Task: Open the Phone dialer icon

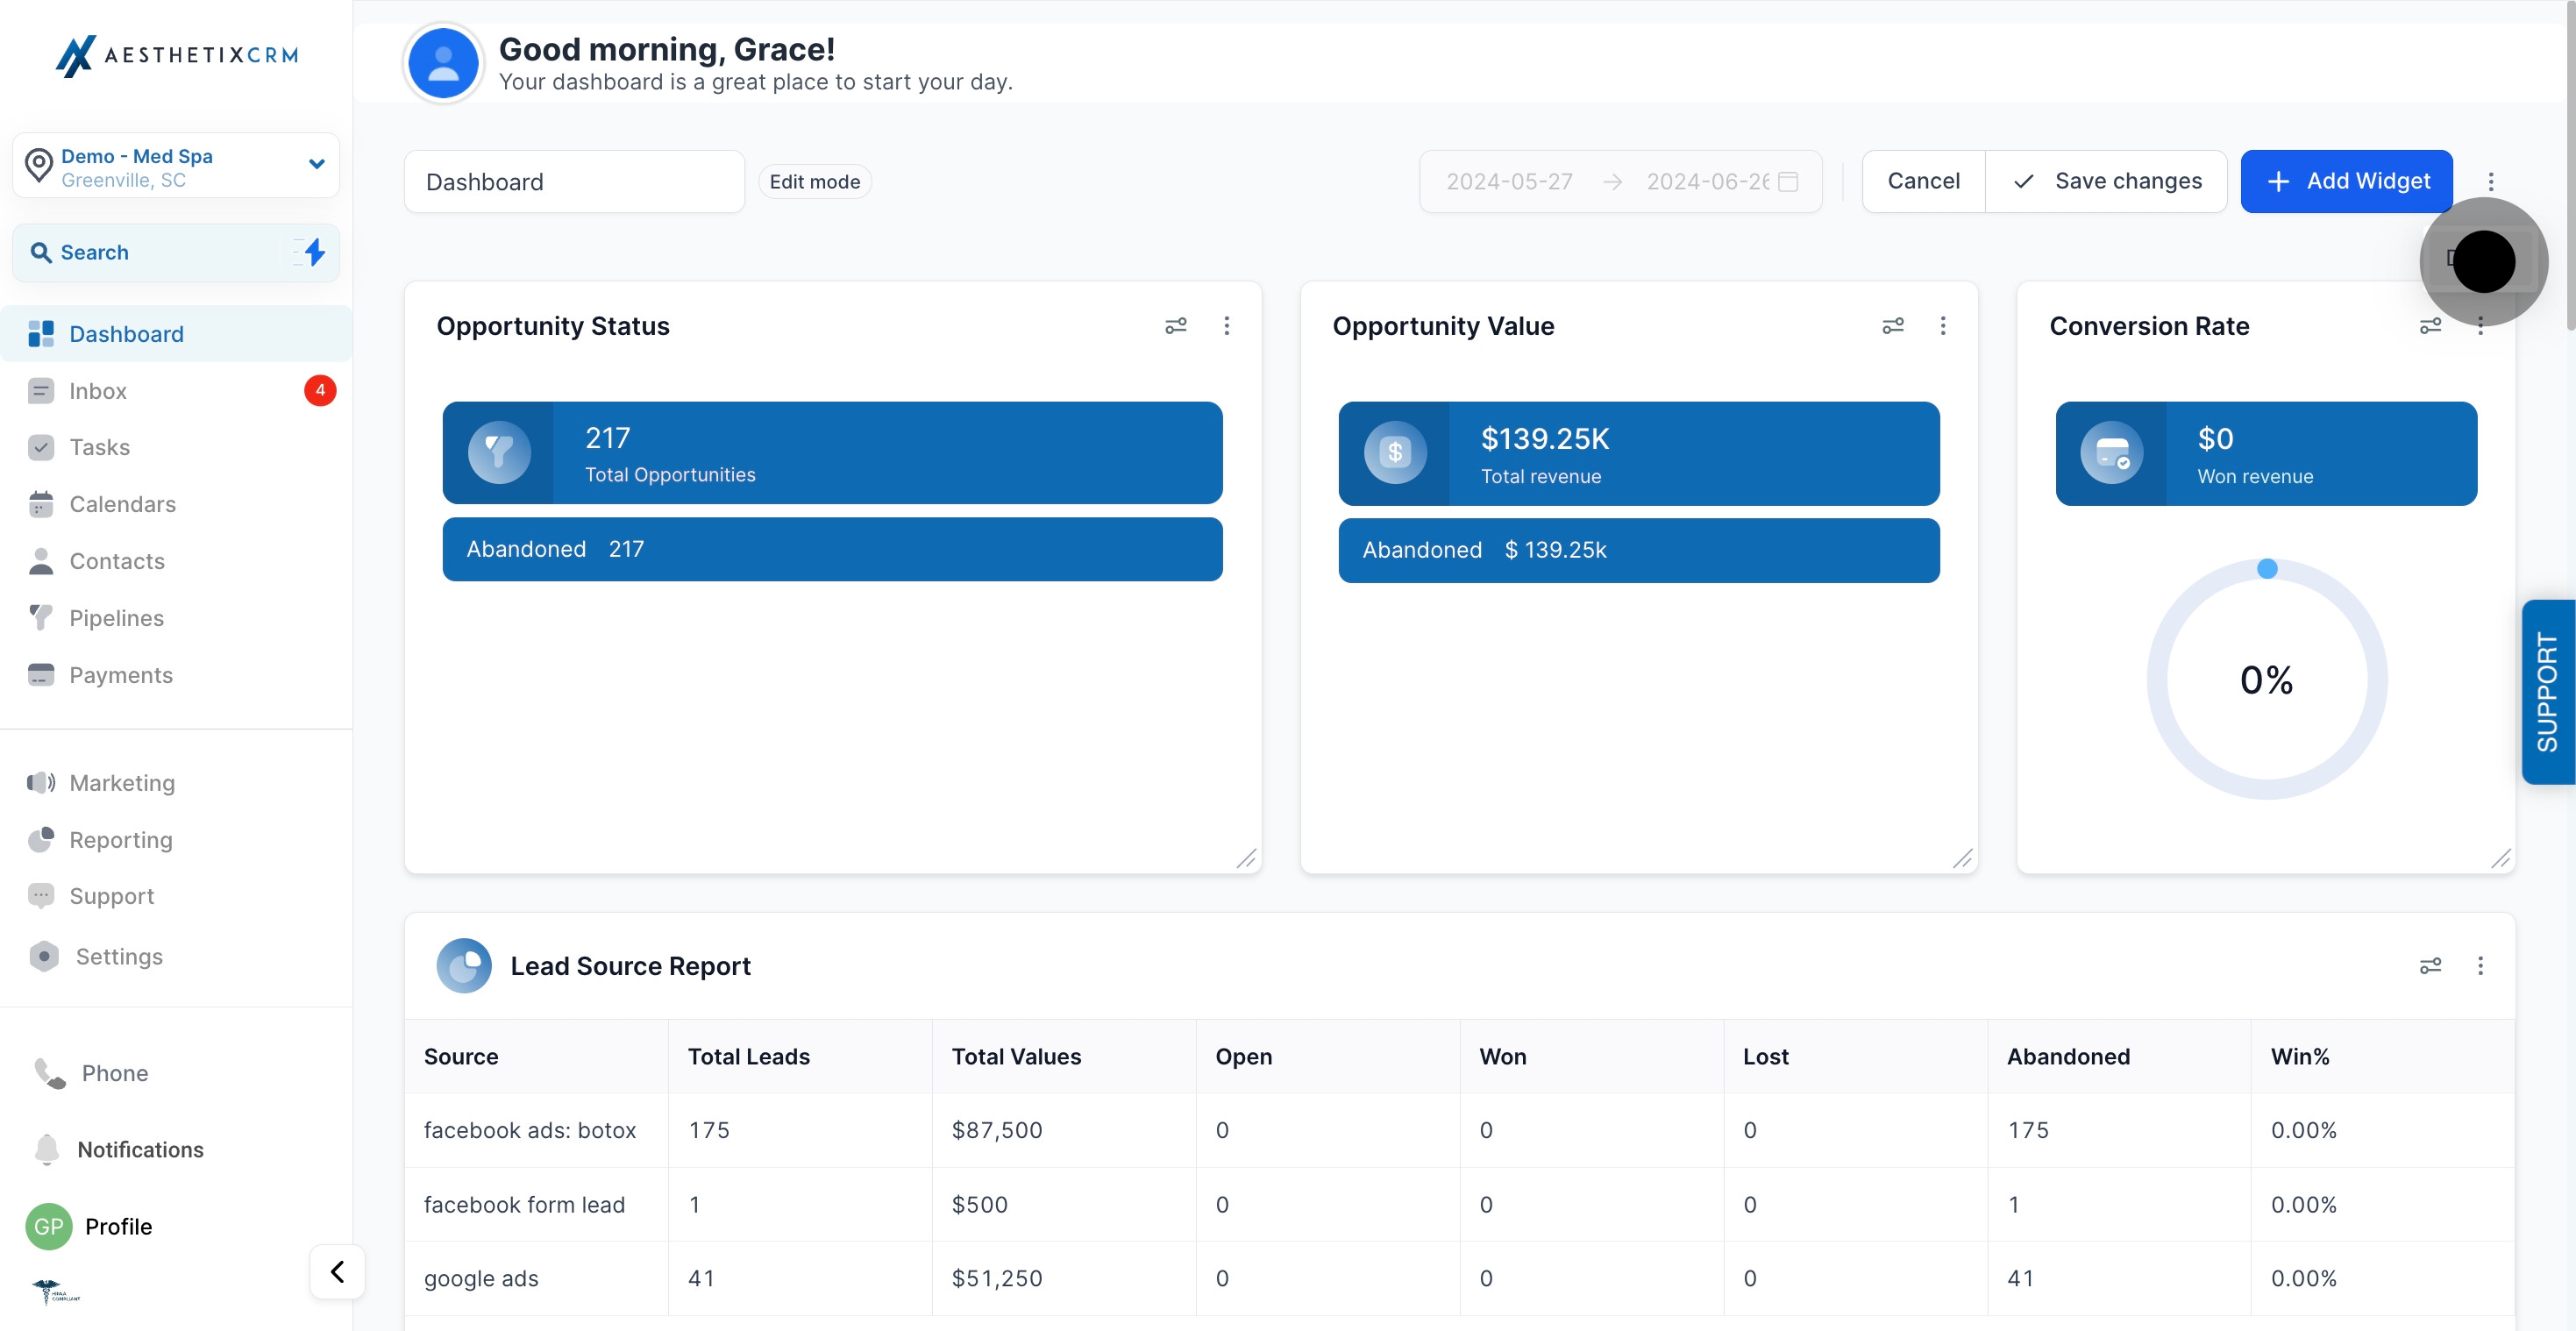Action: (49, 1073)
